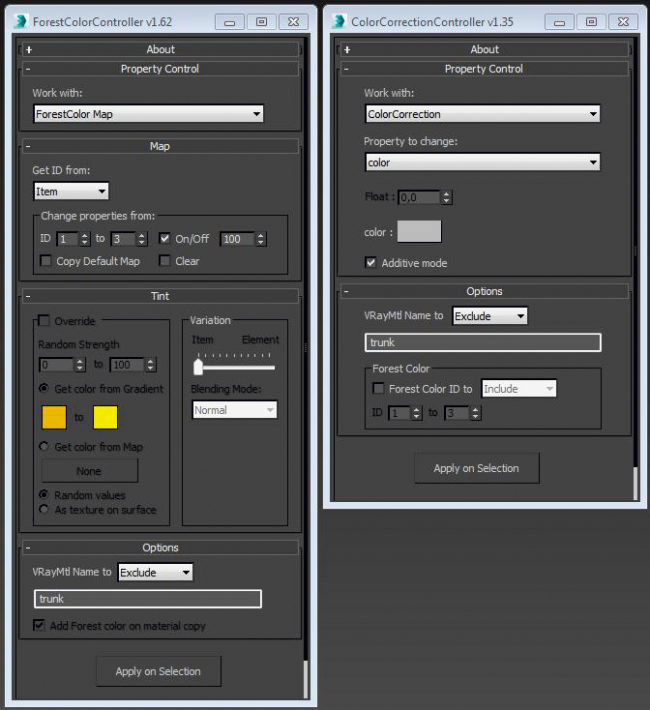Click the Random Strength maximum field showing 100
The image size is (650, 710).
click(x=127, y=365)
